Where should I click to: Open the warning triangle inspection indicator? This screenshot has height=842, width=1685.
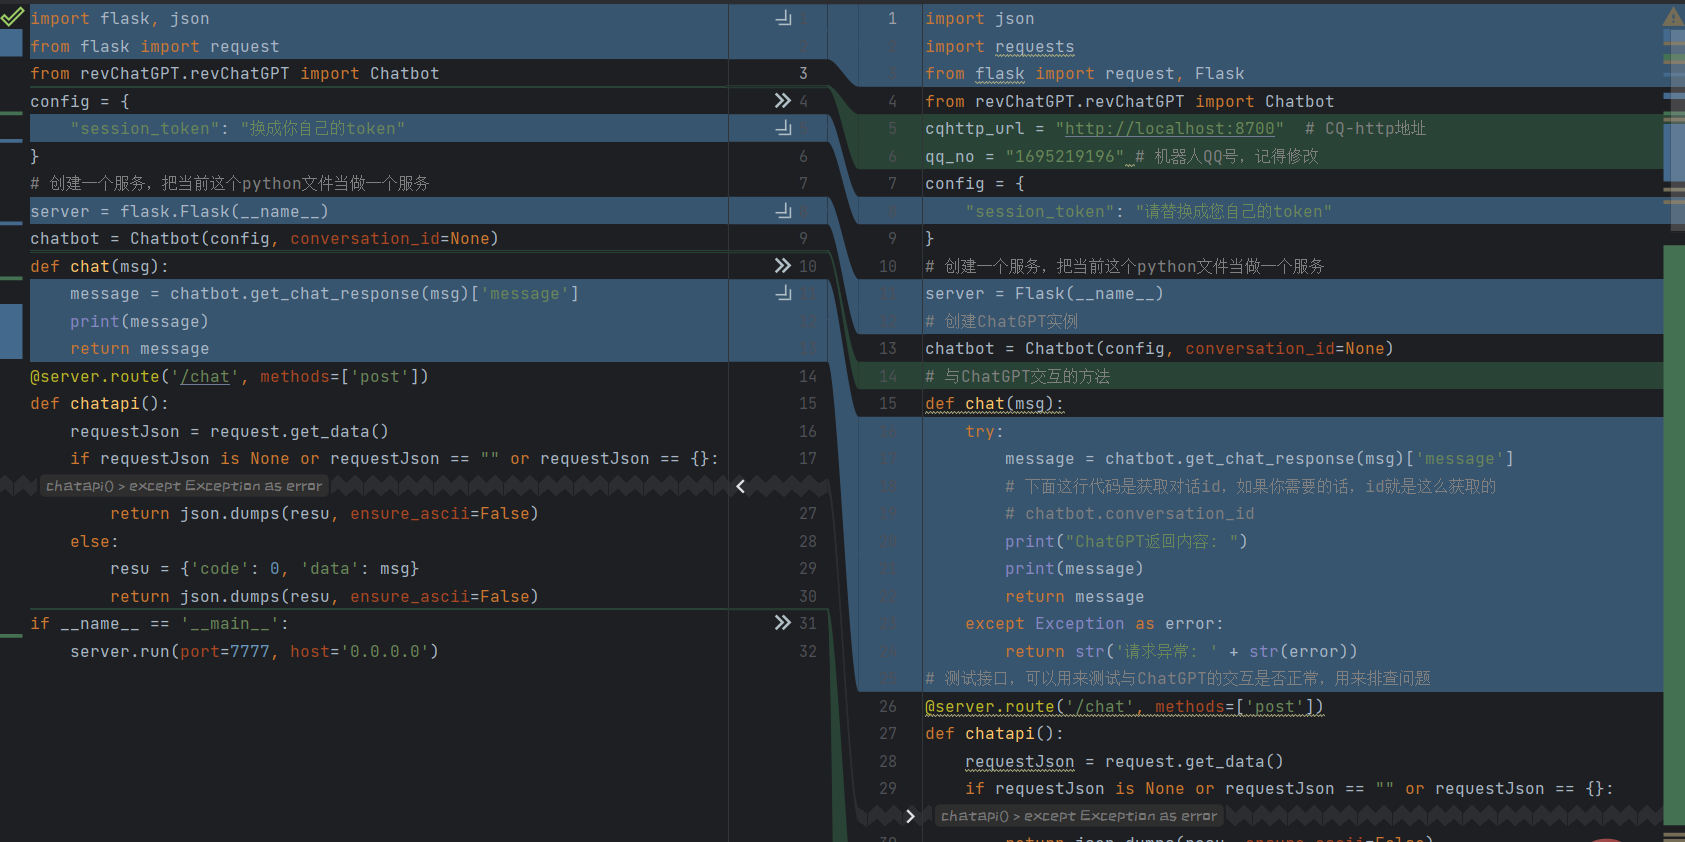click(1673, 17)
